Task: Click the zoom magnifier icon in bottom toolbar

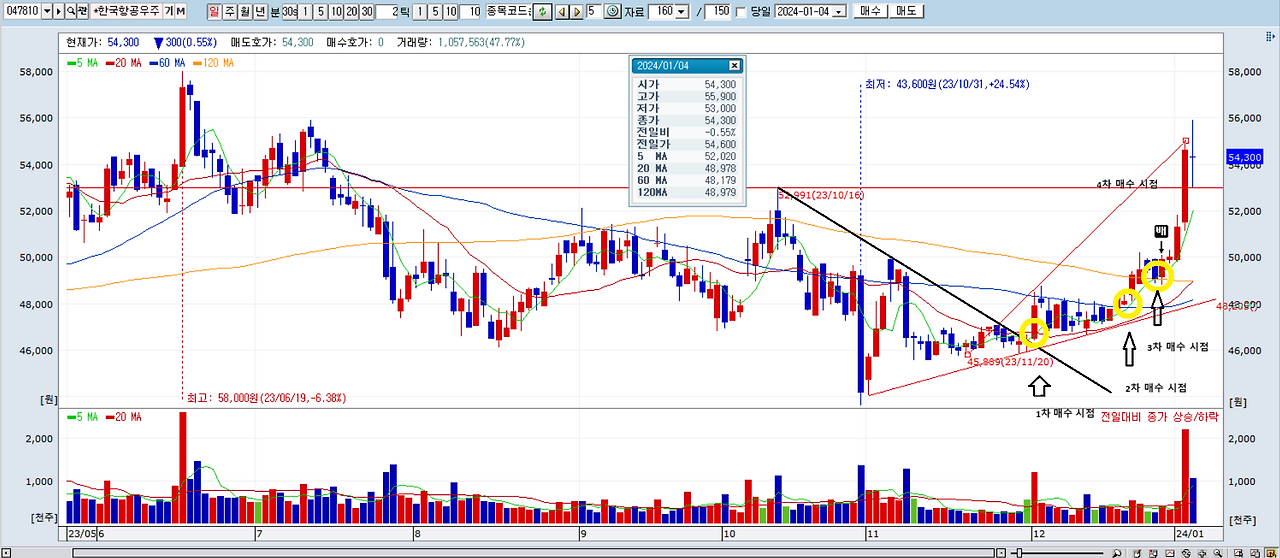Action: (x=1218, y=553)
